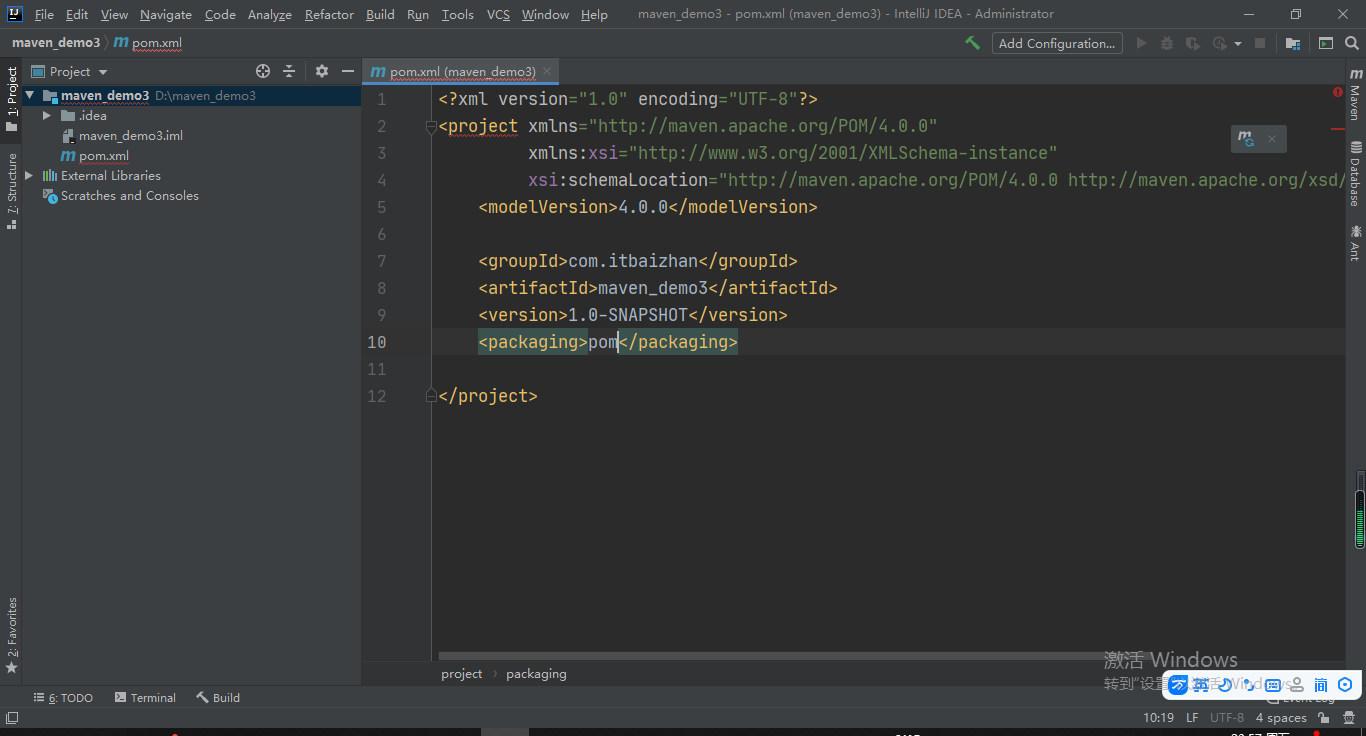The height and width of the screenshot is (736, 1366).
Task: Open Project Structure icon in toolbar
Action: click(1293, 43)
